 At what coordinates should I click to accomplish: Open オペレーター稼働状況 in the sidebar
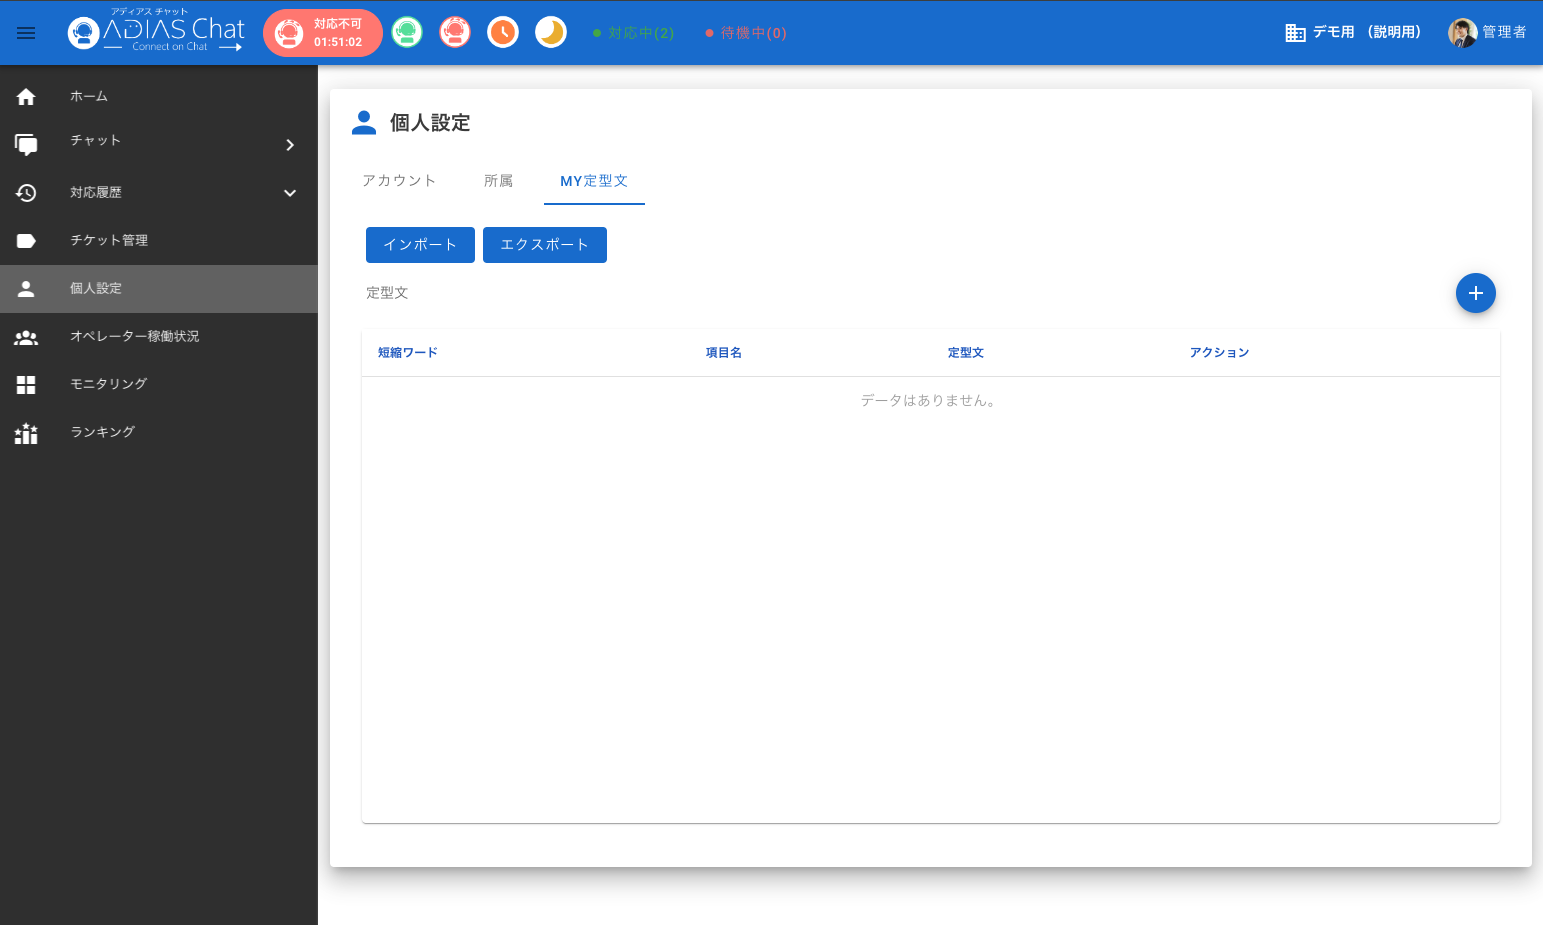point(134,337)
